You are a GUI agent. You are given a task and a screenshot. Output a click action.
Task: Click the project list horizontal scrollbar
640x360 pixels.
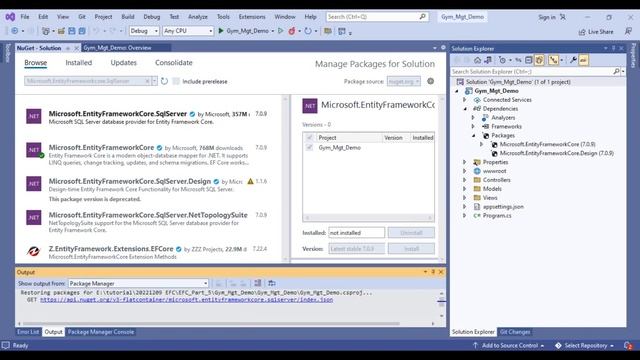tap(368, 218)
